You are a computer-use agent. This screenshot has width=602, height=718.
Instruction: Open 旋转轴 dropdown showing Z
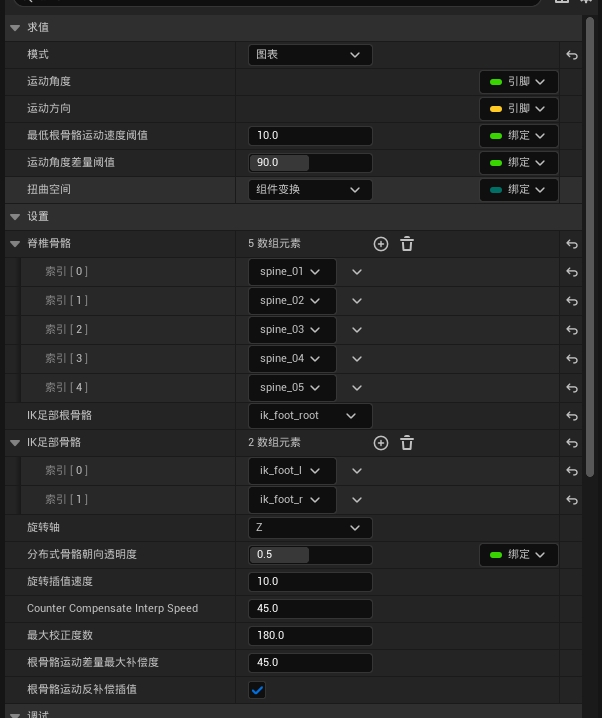click(310, 528)
